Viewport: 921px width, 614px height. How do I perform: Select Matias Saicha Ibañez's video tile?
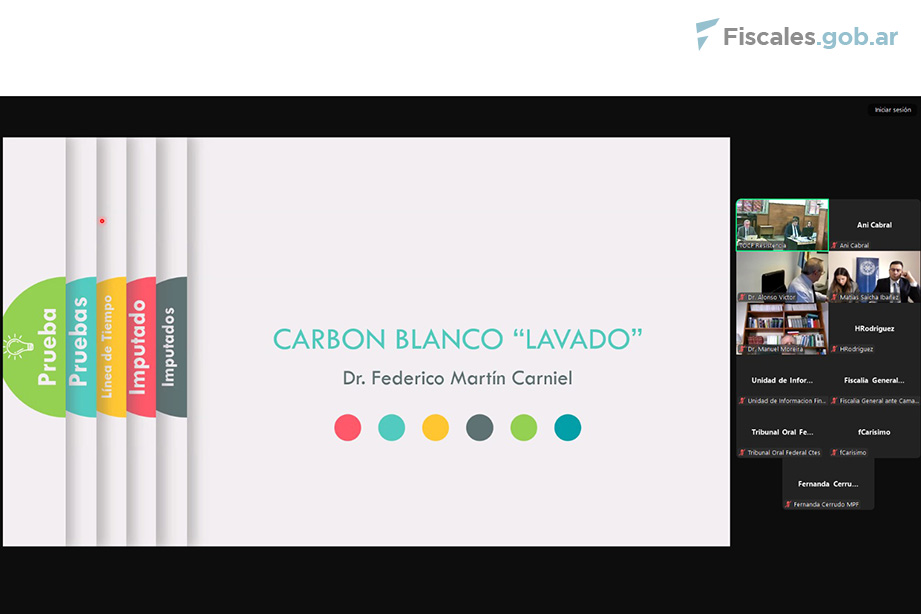point(874,274)
